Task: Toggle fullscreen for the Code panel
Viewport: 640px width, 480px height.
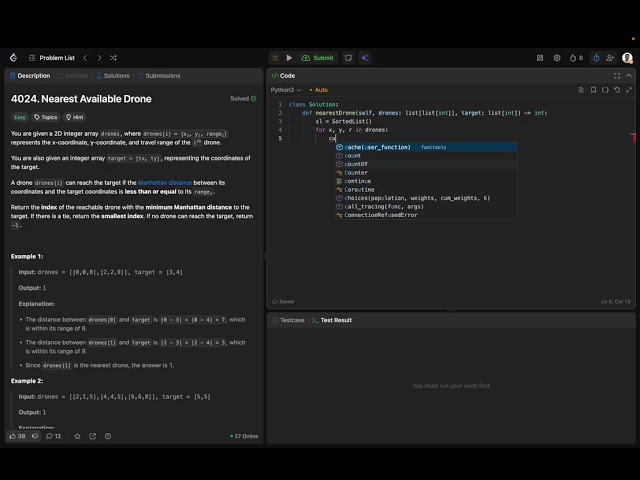Action: pos(617,76)
